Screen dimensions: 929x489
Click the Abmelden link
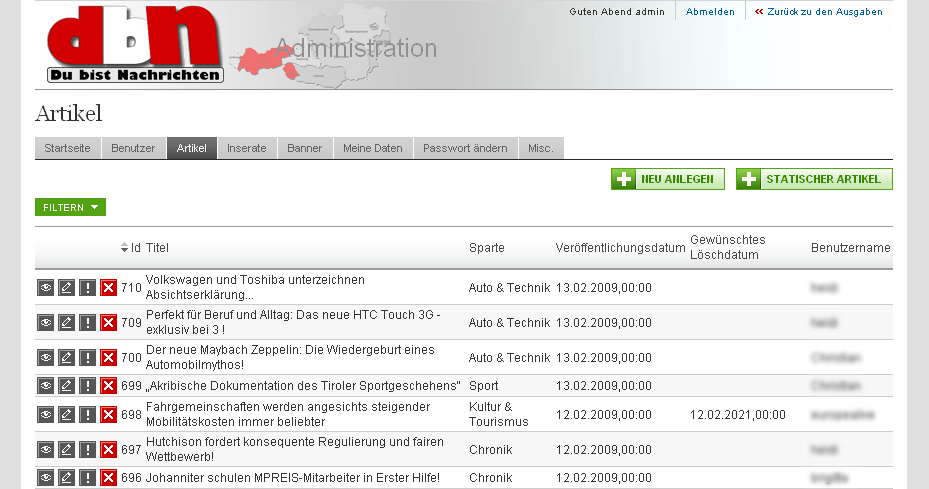(710, 12)
